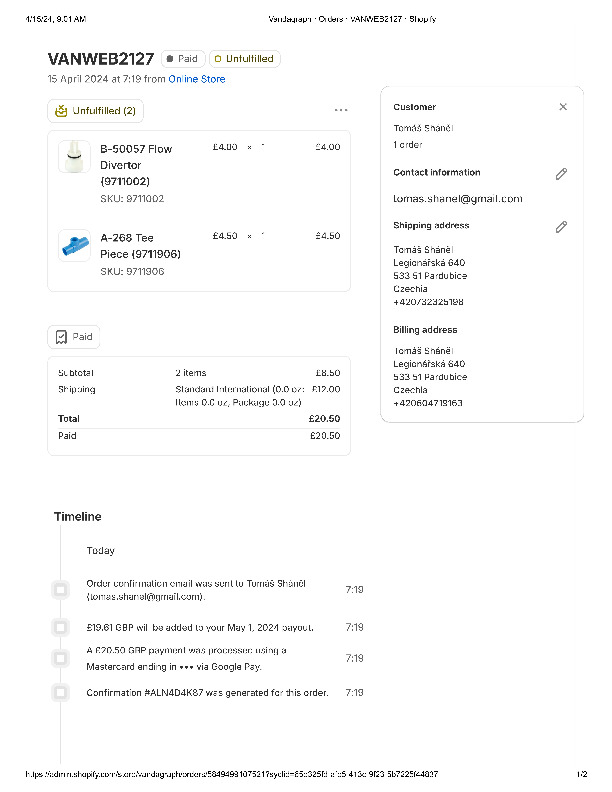
Task: Open the Online Store link
Action: 197,79
